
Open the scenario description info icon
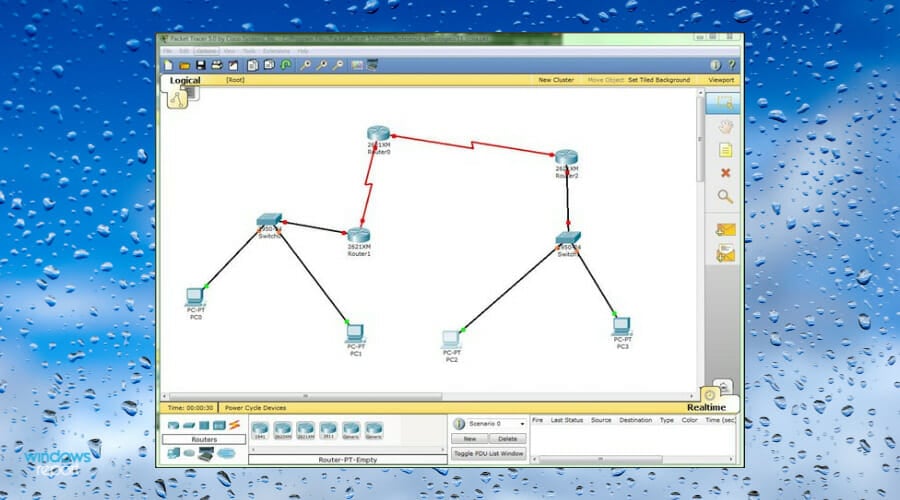tap(459, 424)
